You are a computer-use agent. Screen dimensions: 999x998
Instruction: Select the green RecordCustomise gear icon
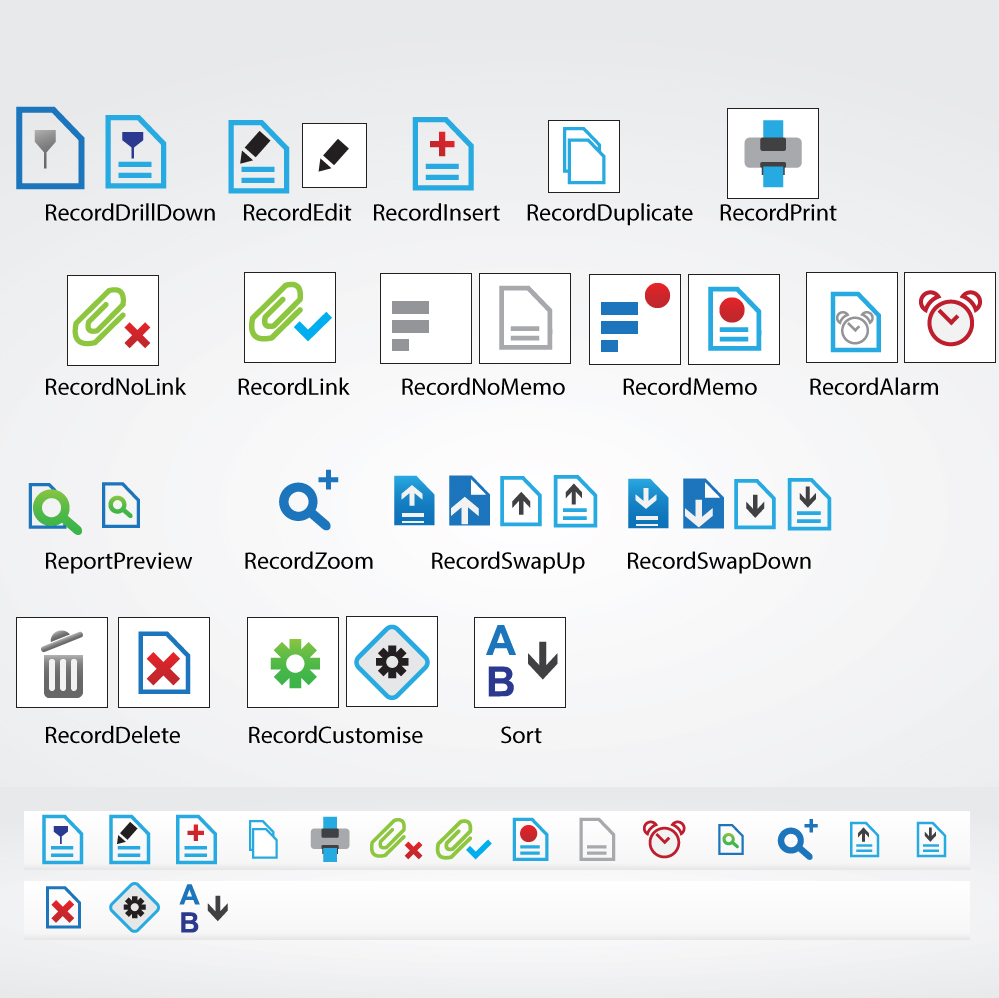tap(291, 661)
